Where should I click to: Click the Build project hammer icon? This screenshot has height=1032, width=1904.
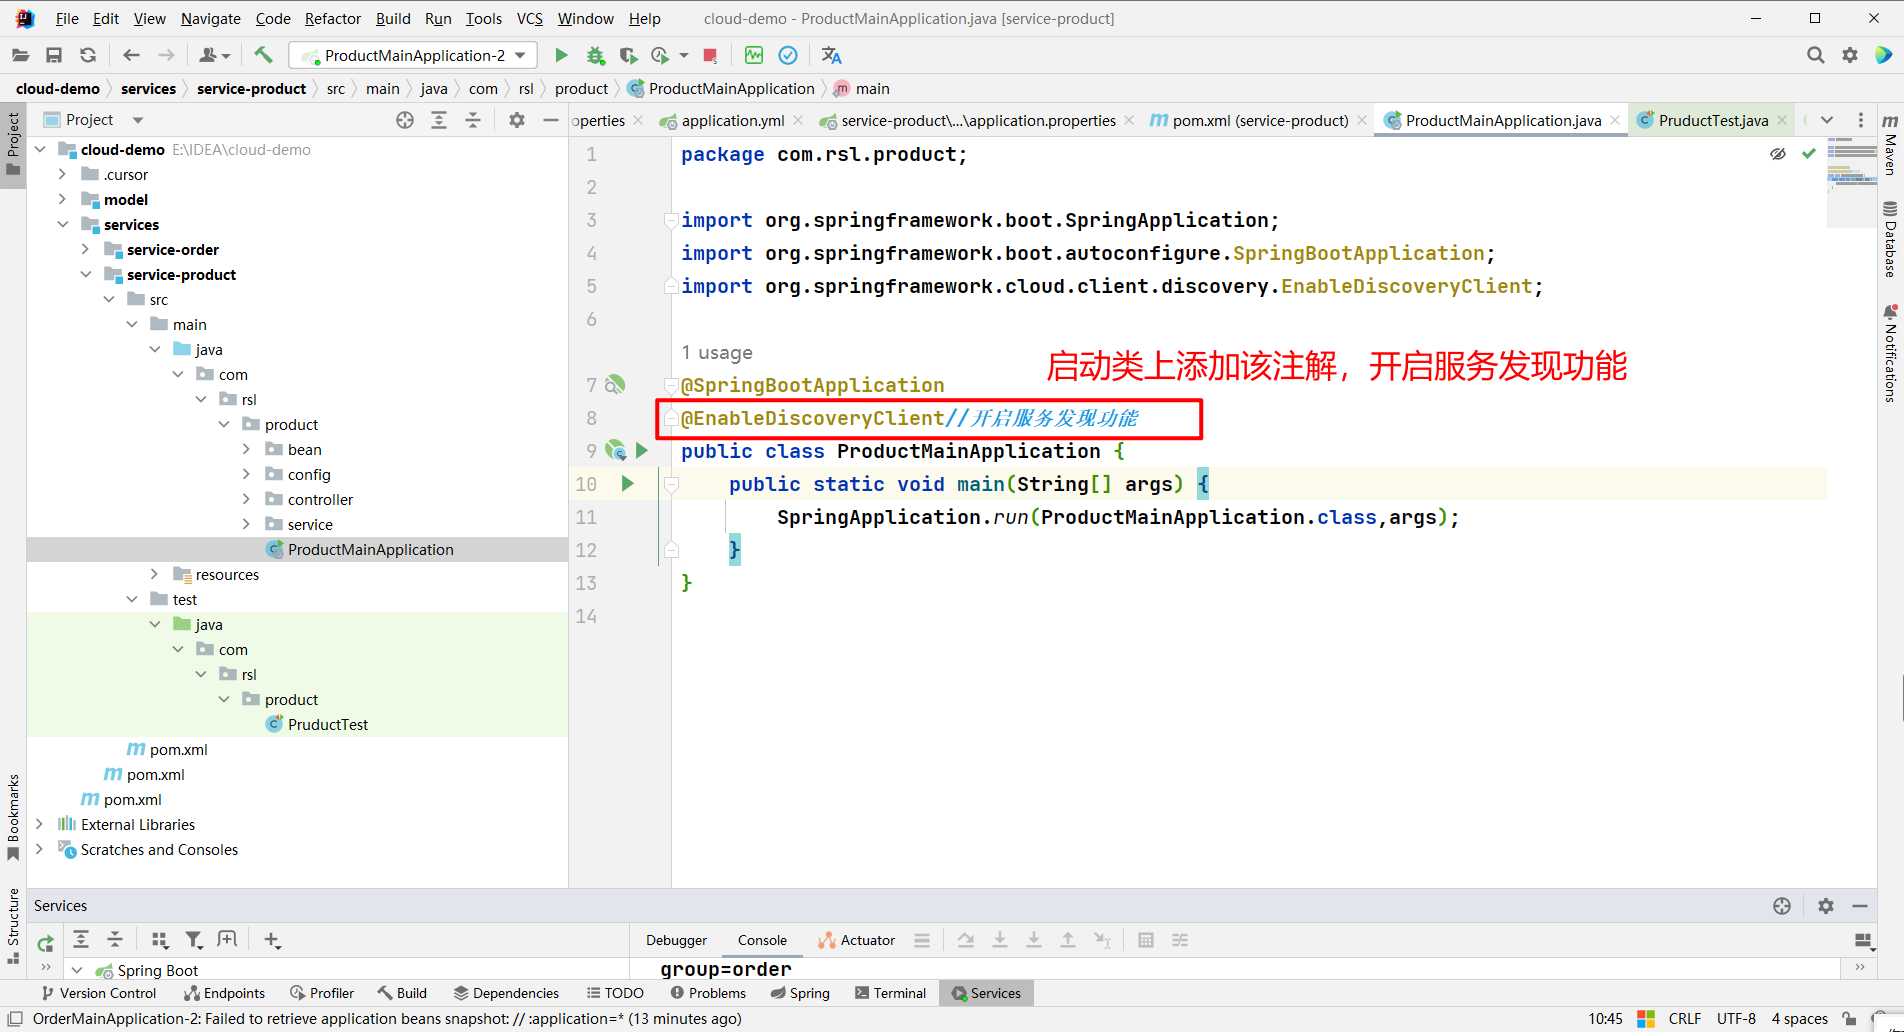coord(263,55)
